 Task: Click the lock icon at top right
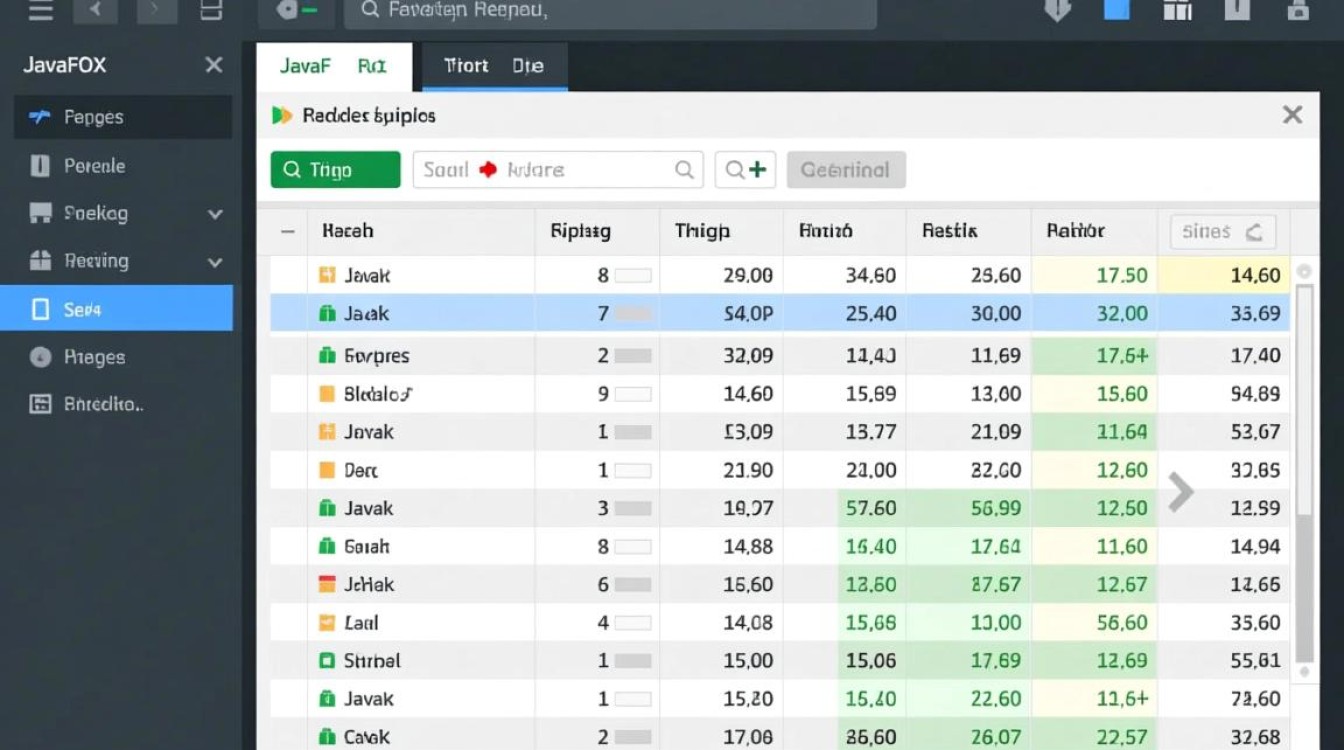1298,10
